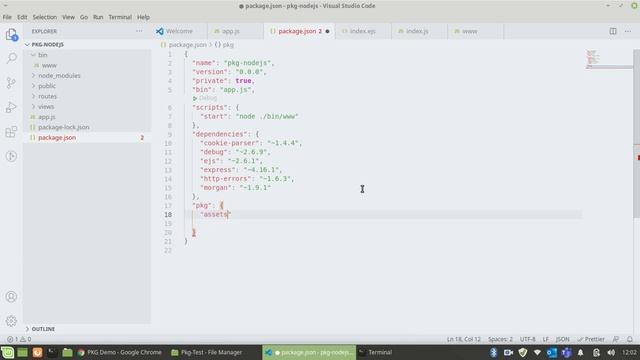Split the editor to the right
This screenshot has height=360, width=640.
613,31
